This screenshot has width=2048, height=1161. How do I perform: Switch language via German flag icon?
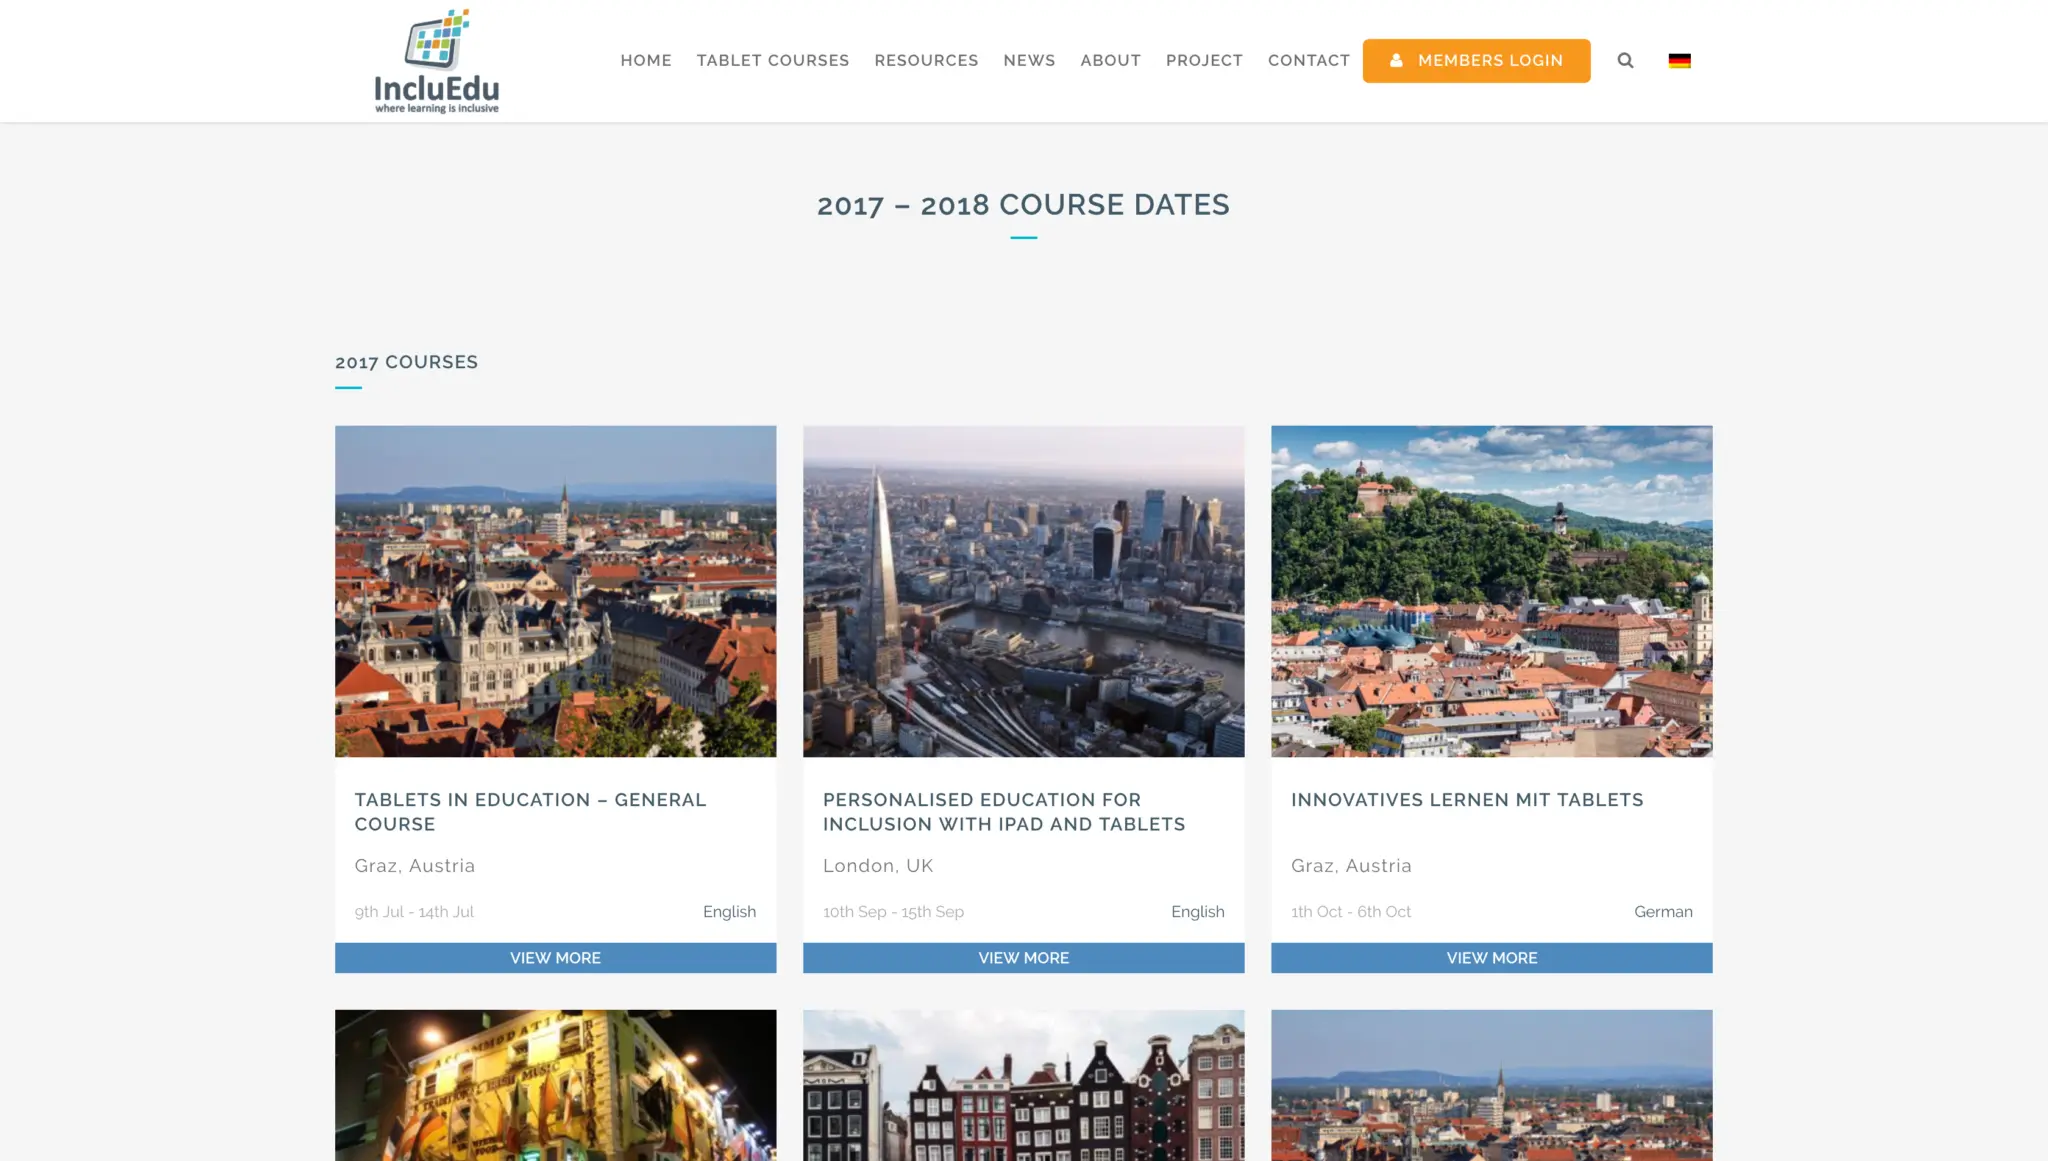pos(1680,60)
